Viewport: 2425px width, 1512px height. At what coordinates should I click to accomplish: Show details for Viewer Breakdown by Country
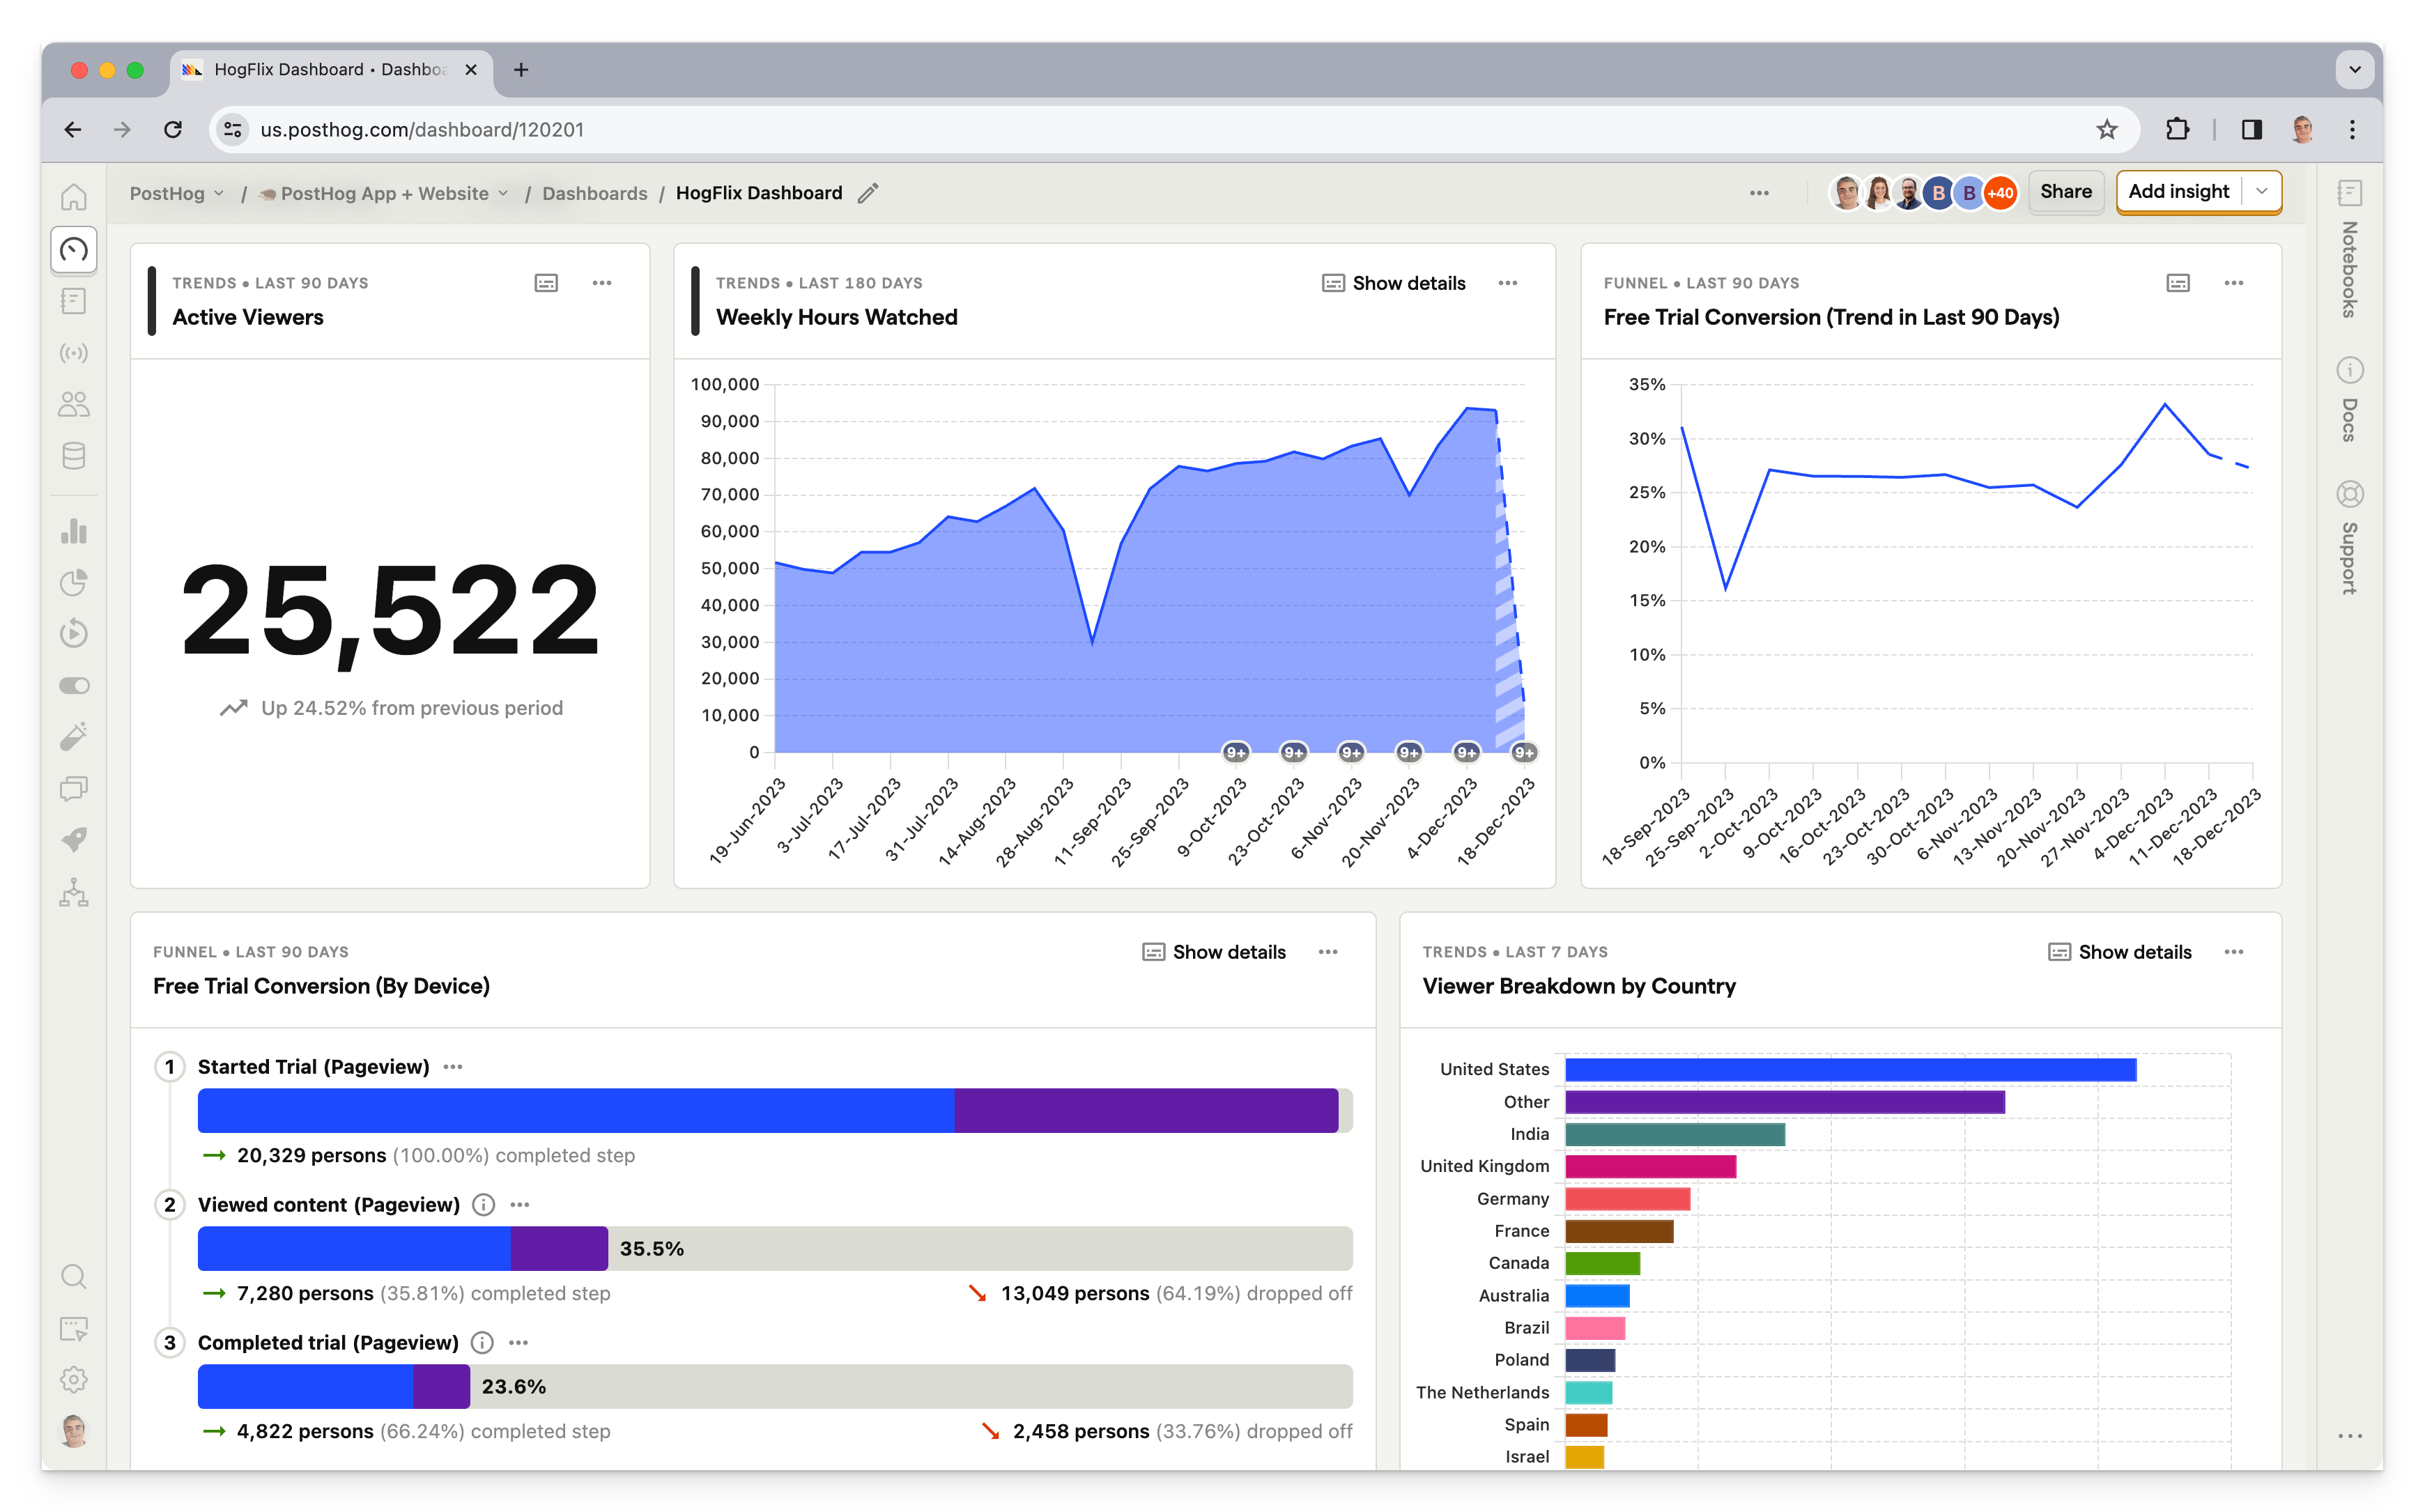point(2120,951)
